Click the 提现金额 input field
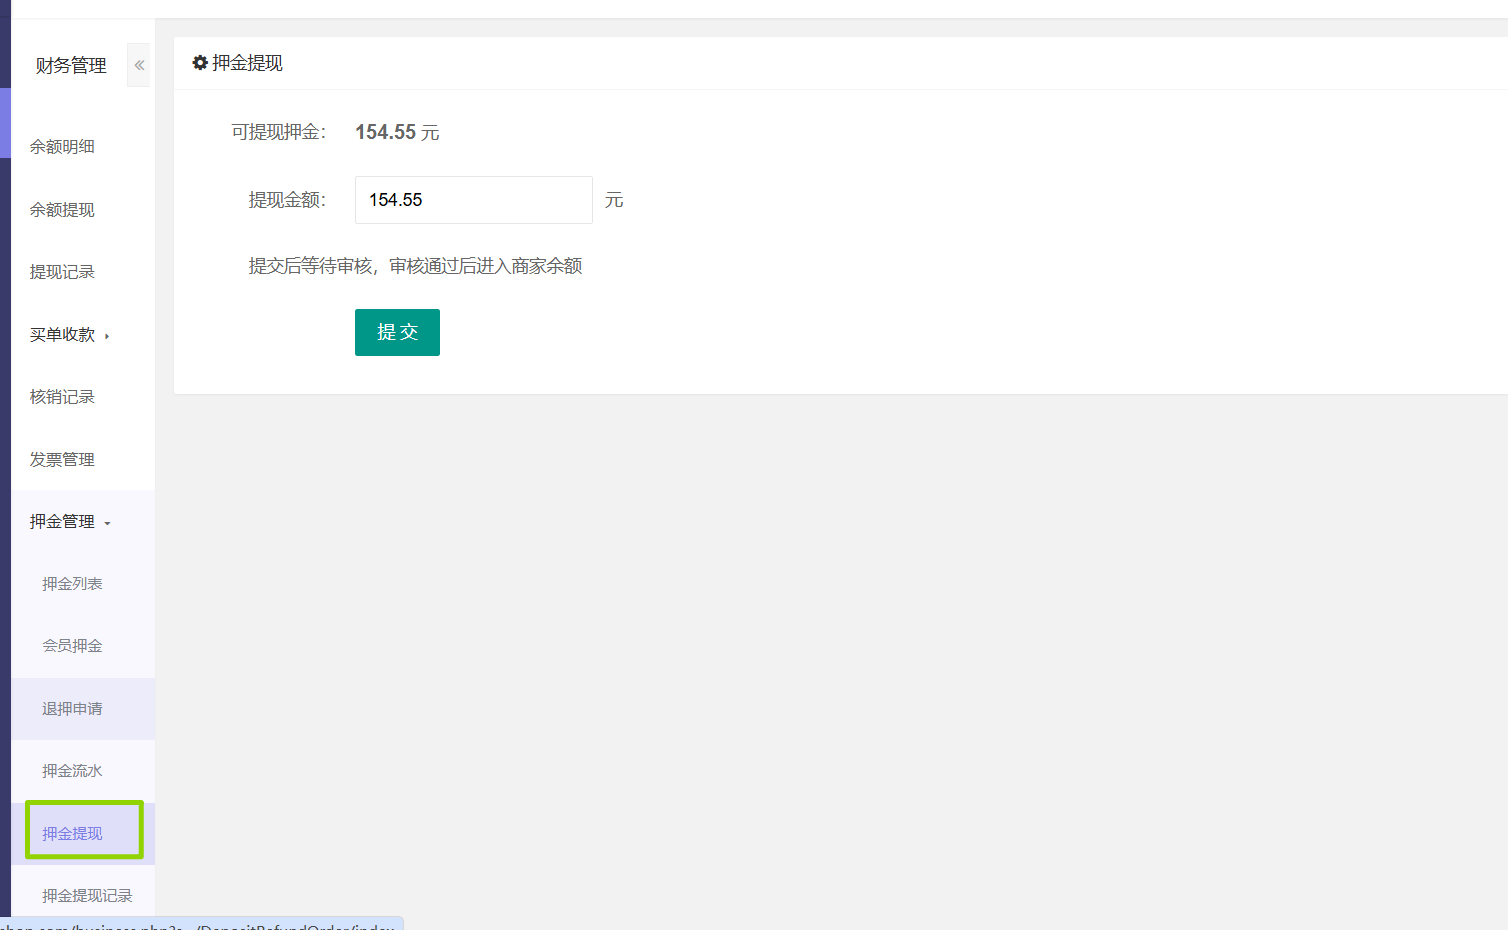The width and height of the screenshot is (1508, 930). [473, 200]
